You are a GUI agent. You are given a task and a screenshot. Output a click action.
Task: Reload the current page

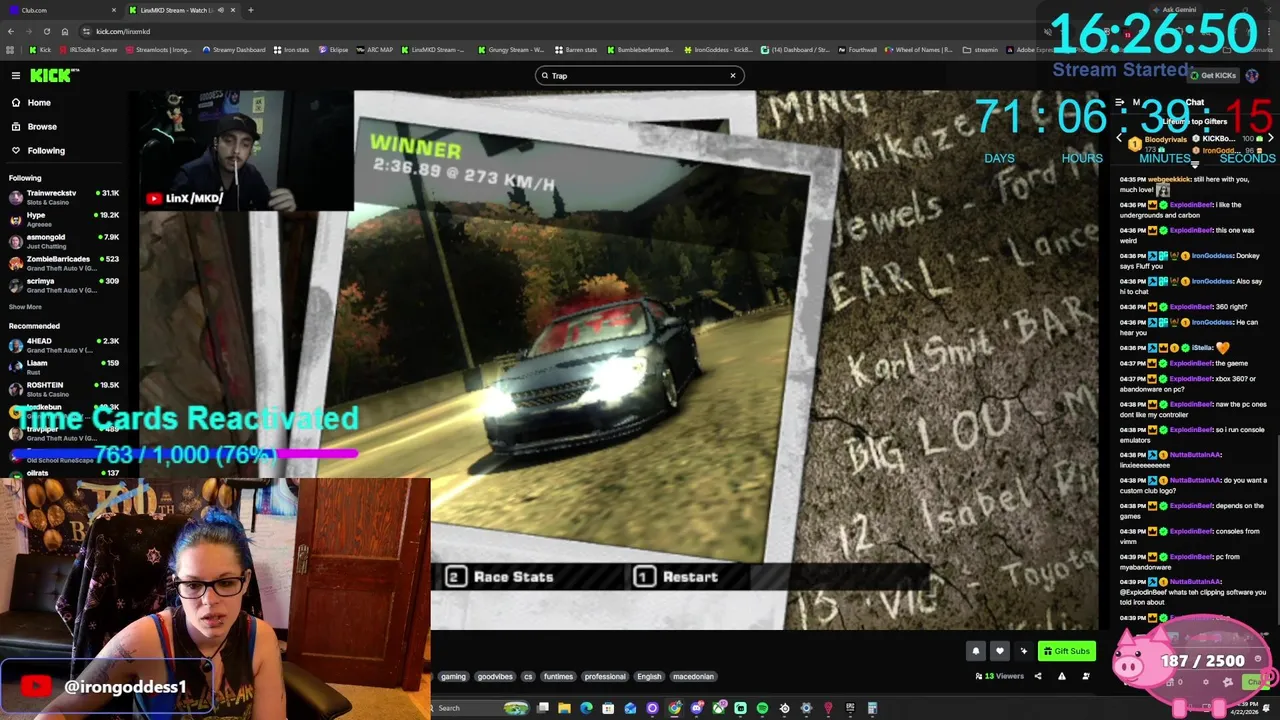coord(46,31)
